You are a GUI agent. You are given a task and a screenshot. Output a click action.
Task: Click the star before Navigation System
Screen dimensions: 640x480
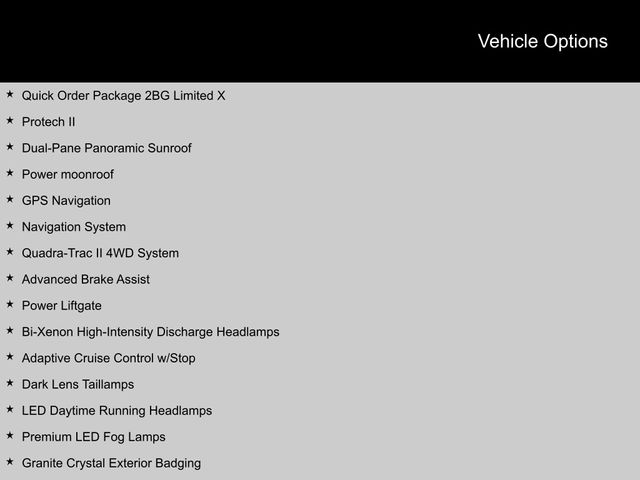tap(9, 226)
